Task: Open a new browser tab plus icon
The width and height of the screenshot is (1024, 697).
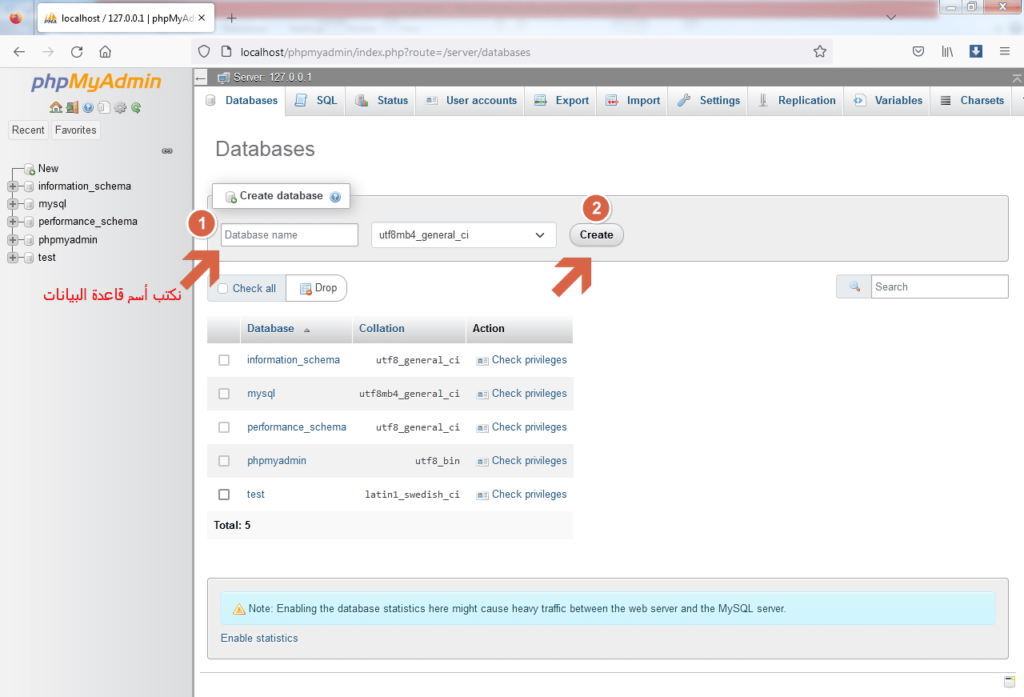Action: point(231,18)
